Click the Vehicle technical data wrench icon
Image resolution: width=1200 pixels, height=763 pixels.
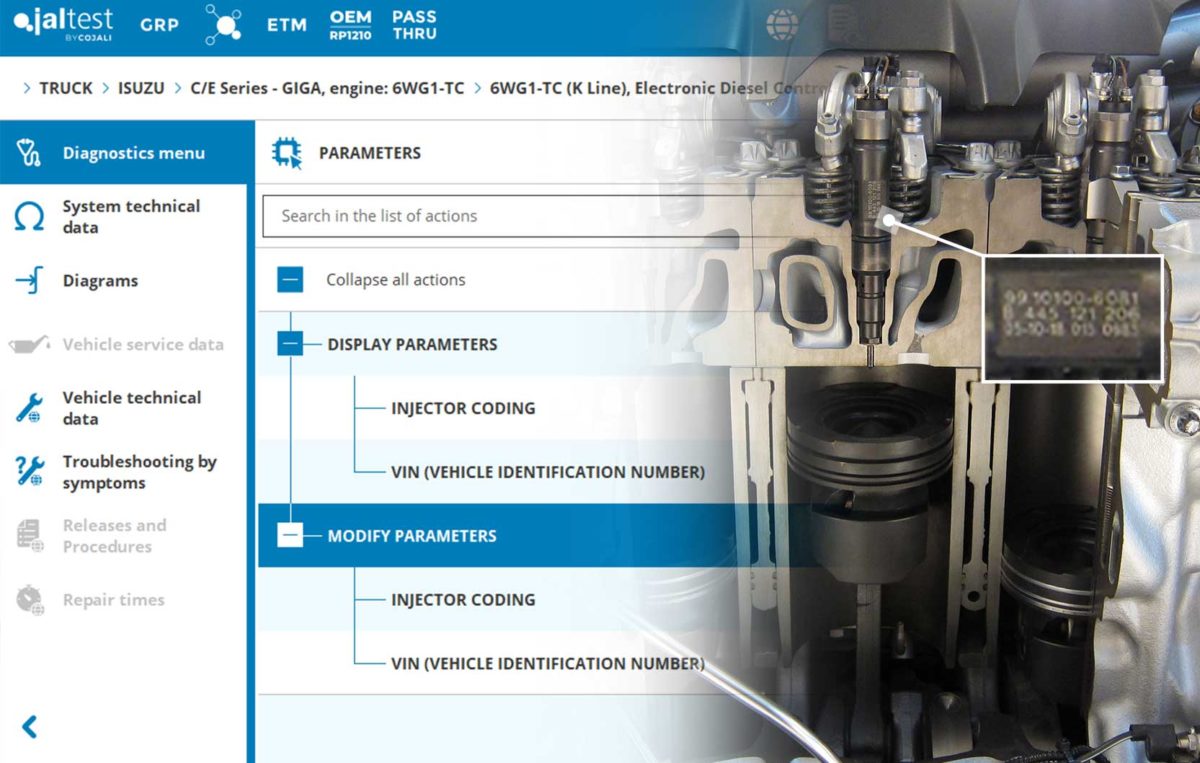pyautogui.click(x=29, y=408)
